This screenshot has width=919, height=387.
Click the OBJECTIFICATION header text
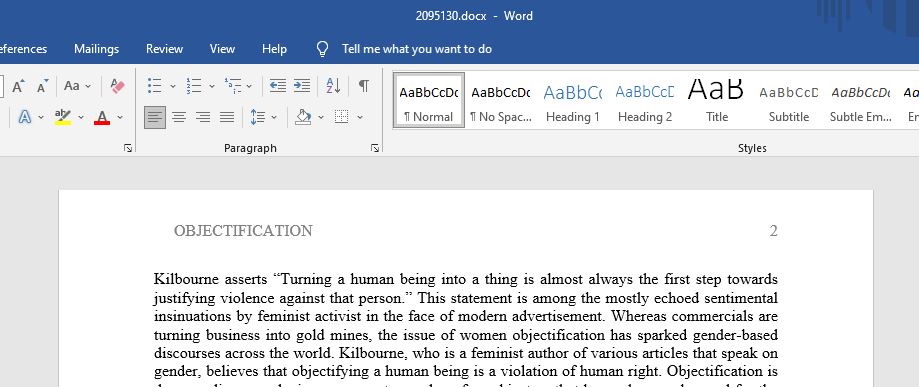[x=243, y=231]
